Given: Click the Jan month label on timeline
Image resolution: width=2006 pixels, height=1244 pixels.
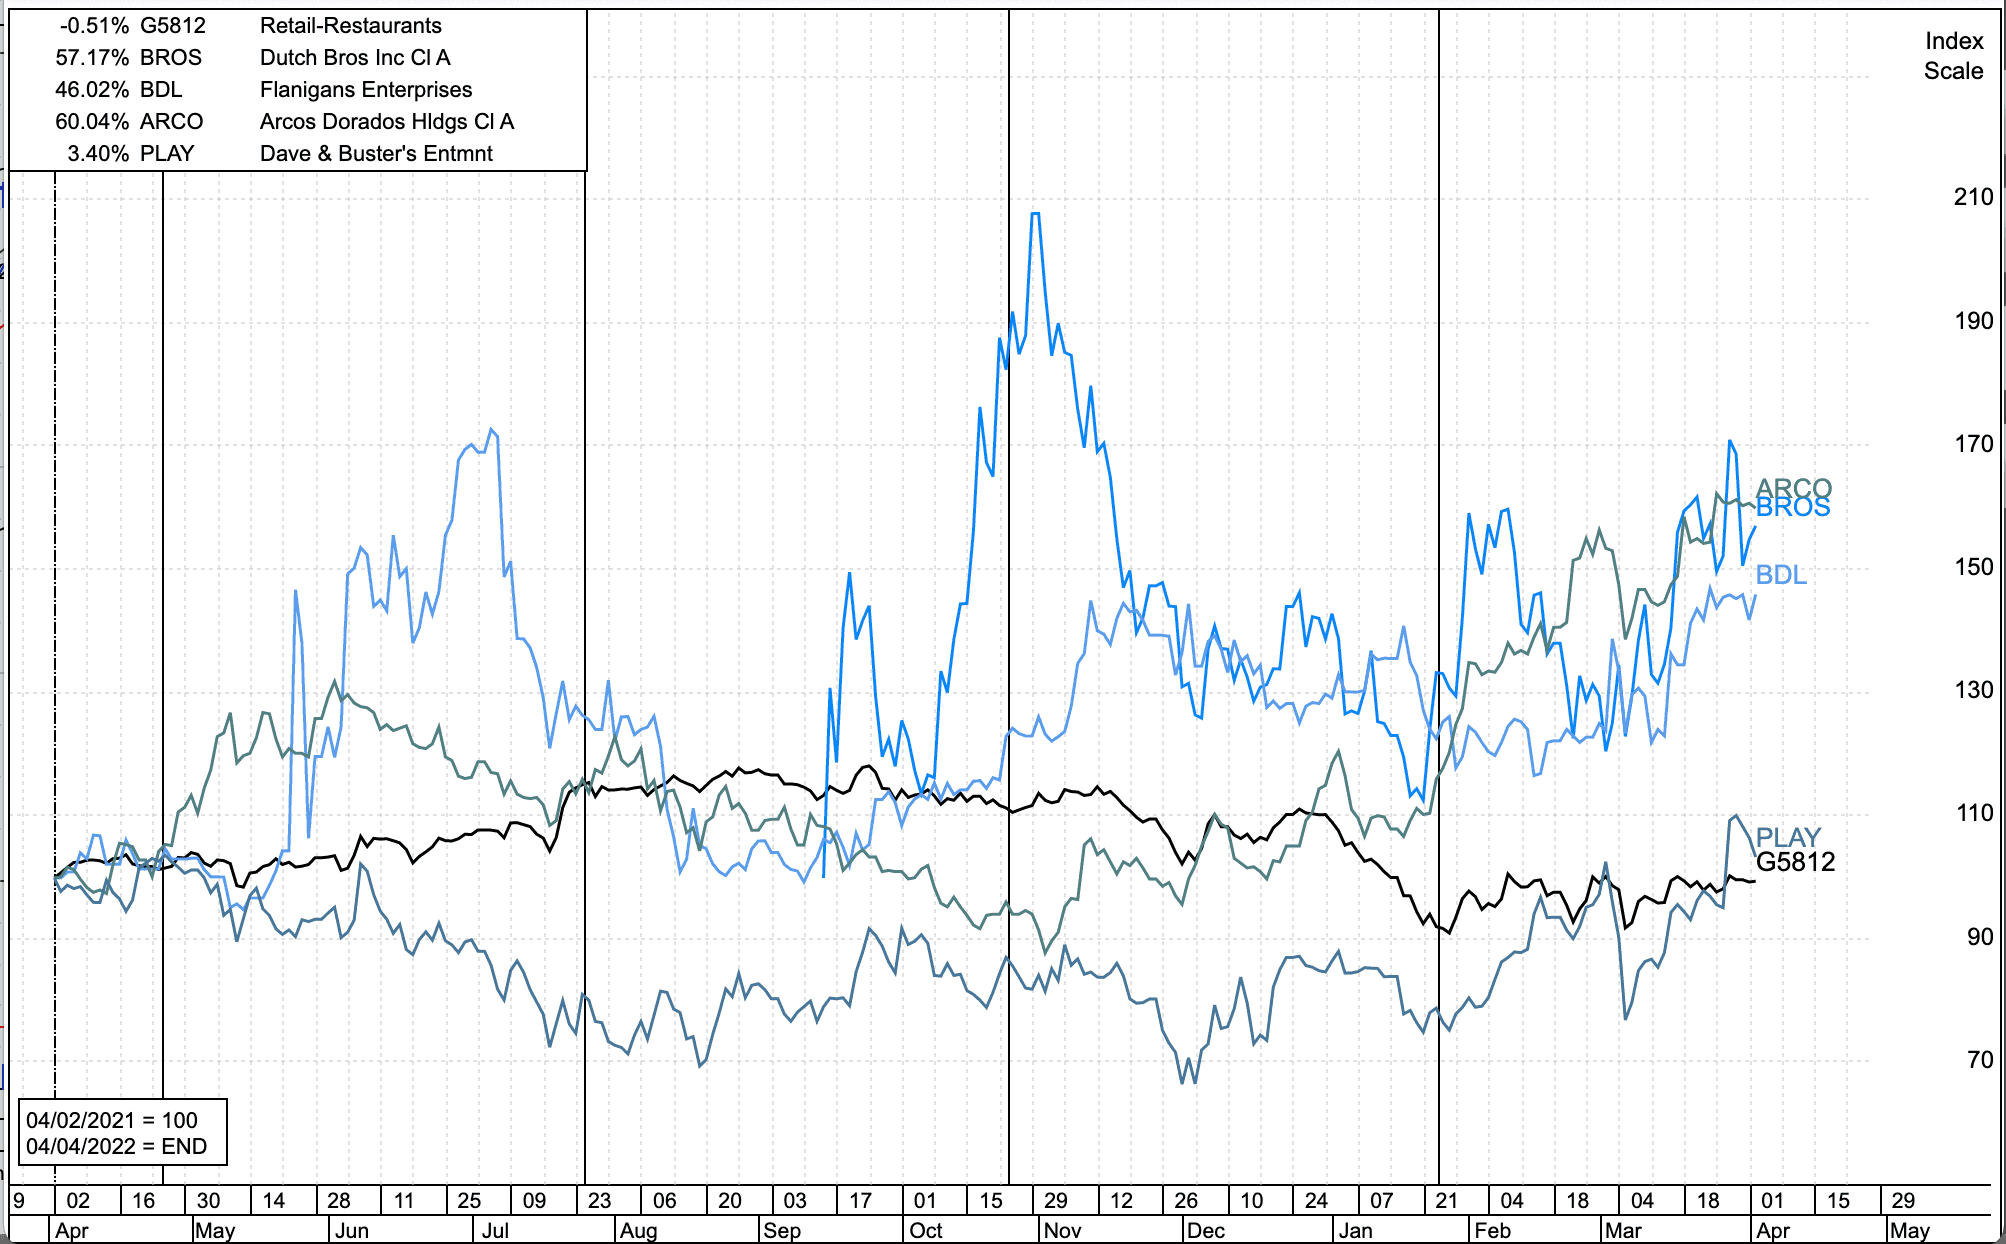Looking at the screenshot, I should pos(1355,1230).
